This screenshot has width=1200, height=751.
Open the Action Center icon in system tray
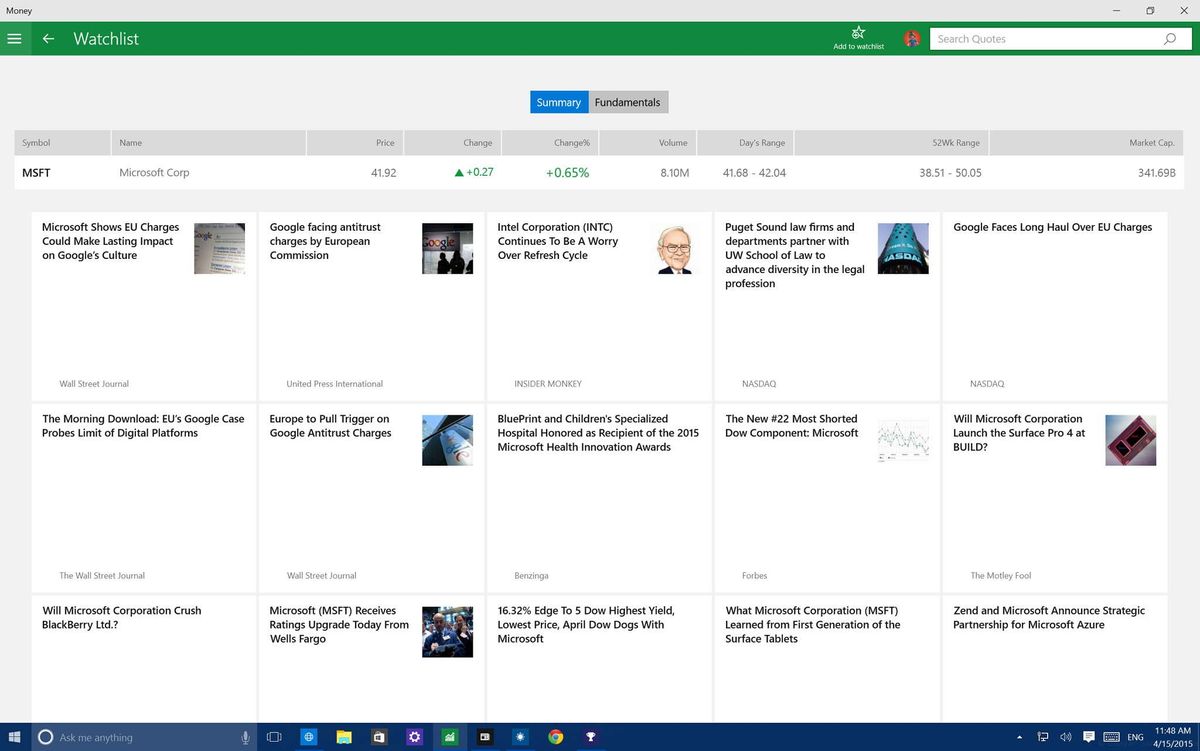1088,737
